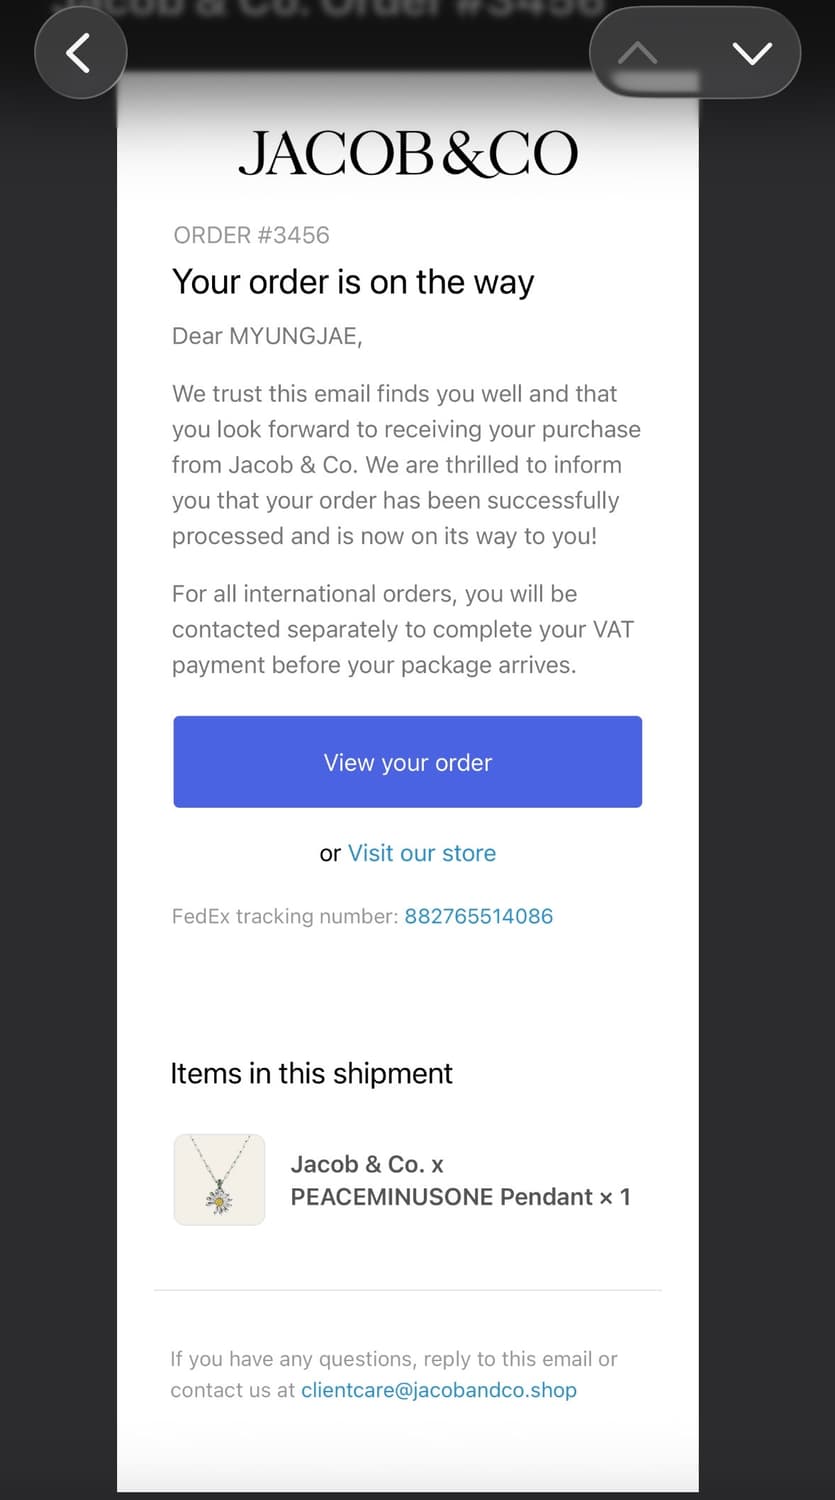Tap the daisy pendant product thumbnail
Screen dimensions: 835x1500
coord(219,1179)
